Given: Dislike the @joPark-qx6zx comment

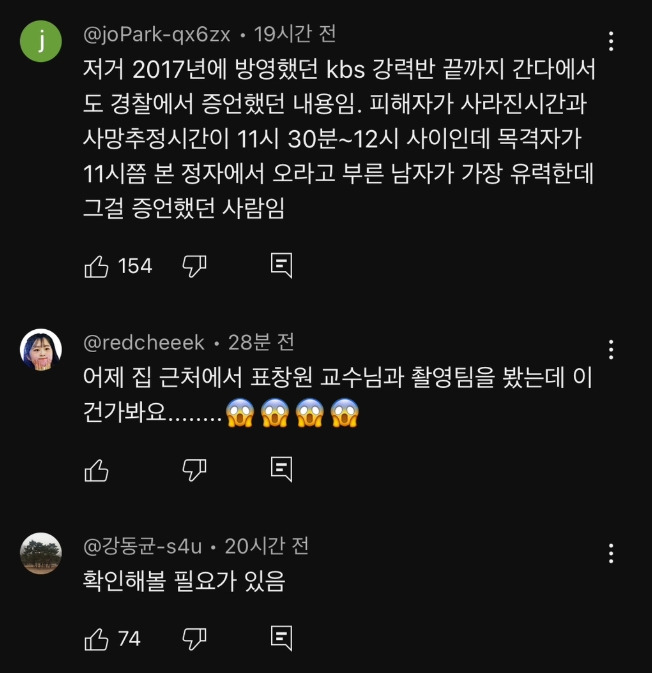Looking at the screenshot, I should point(194,266).
